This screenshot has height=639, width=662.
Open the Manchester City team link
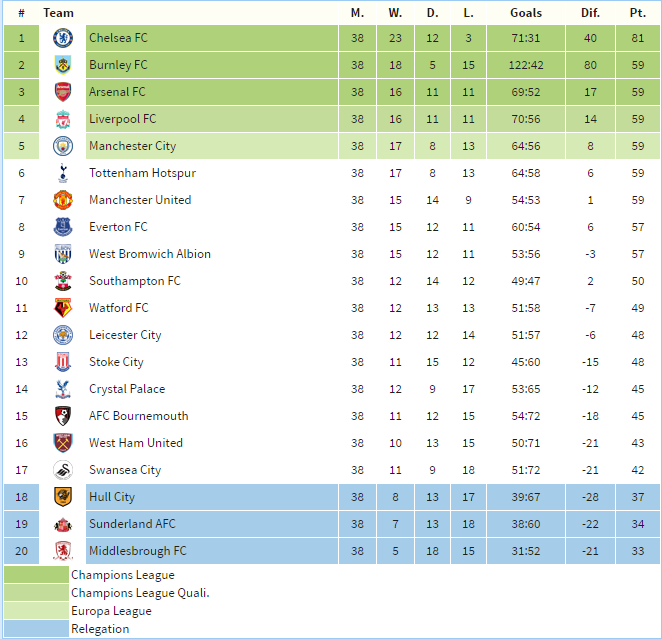tap(132, 146)
